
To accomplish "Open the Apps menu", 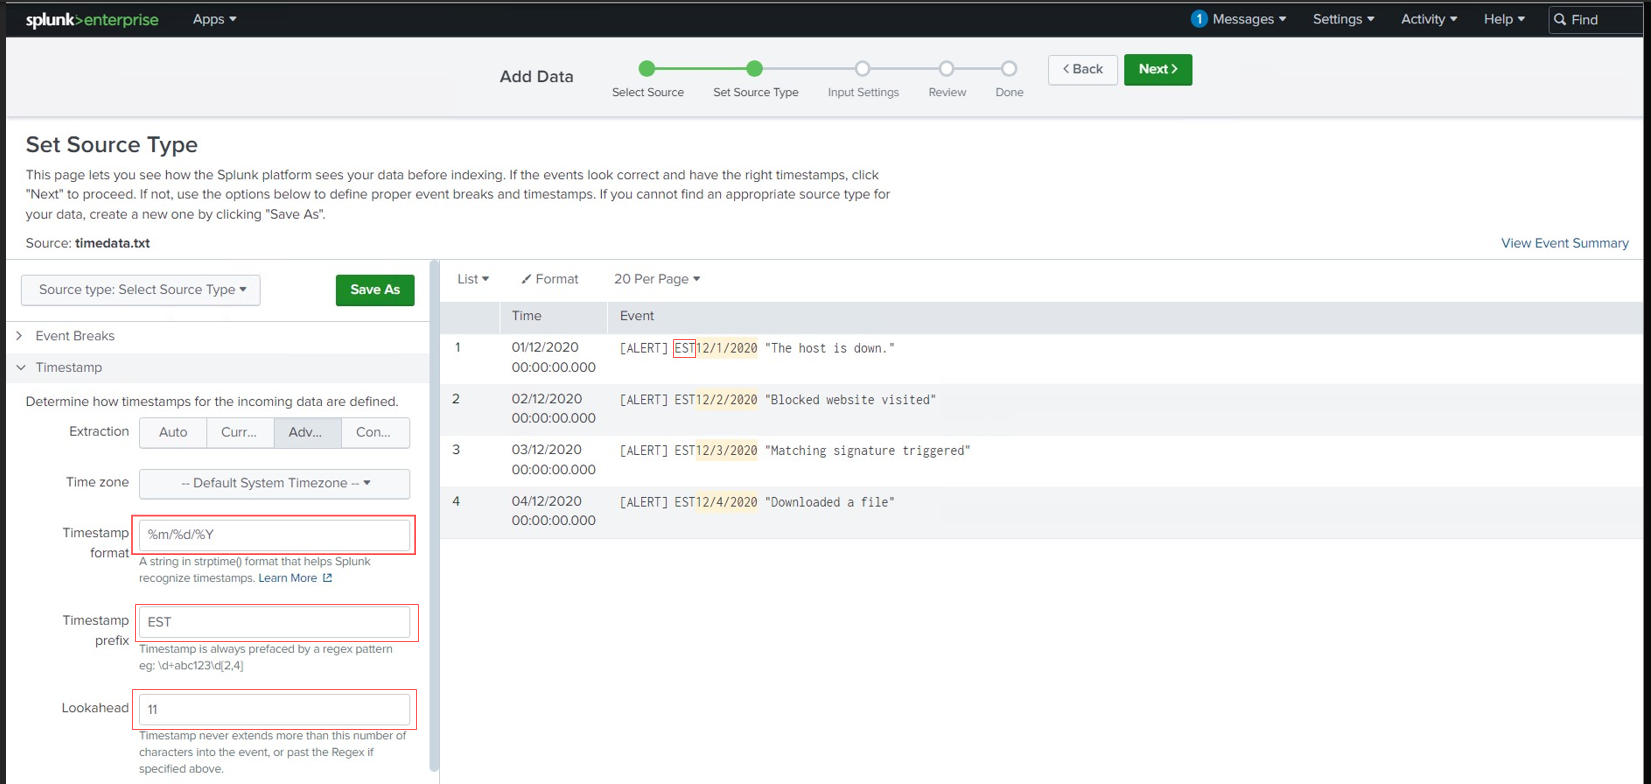I will (214, 19).
